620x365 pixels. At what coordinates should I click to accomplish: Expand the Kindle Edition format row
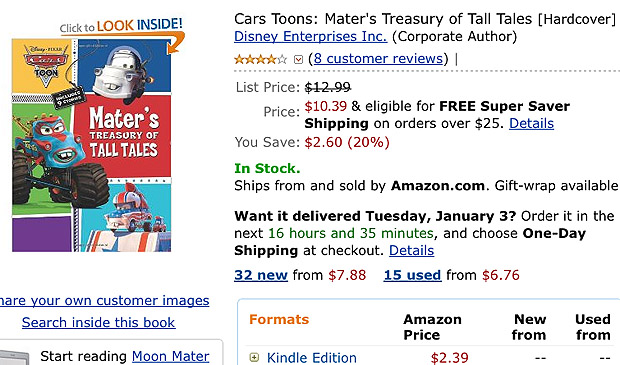[254, 357]
